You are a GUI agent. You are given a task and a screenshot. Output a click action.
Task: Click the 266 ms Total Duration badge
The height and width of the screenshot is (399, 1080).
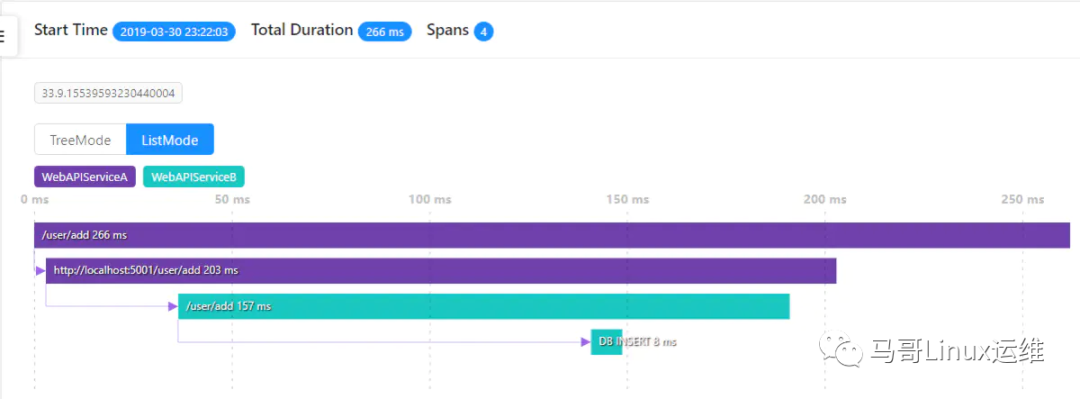384,32
